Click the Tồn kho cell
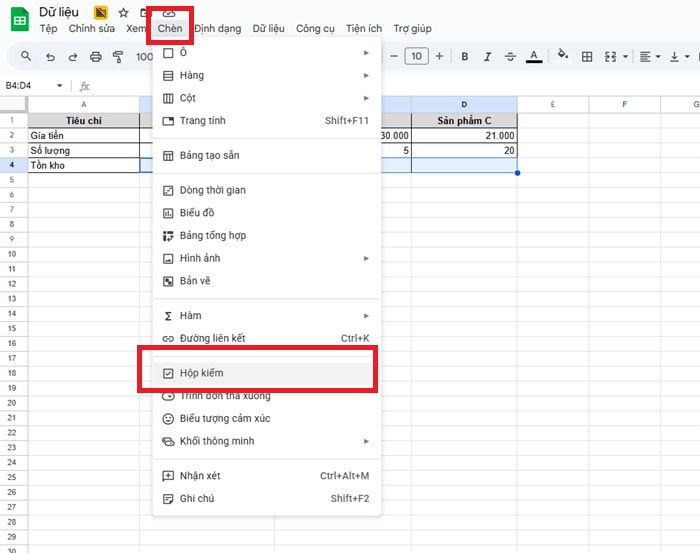Screen dimensions: 700x553 coord(83,165)
